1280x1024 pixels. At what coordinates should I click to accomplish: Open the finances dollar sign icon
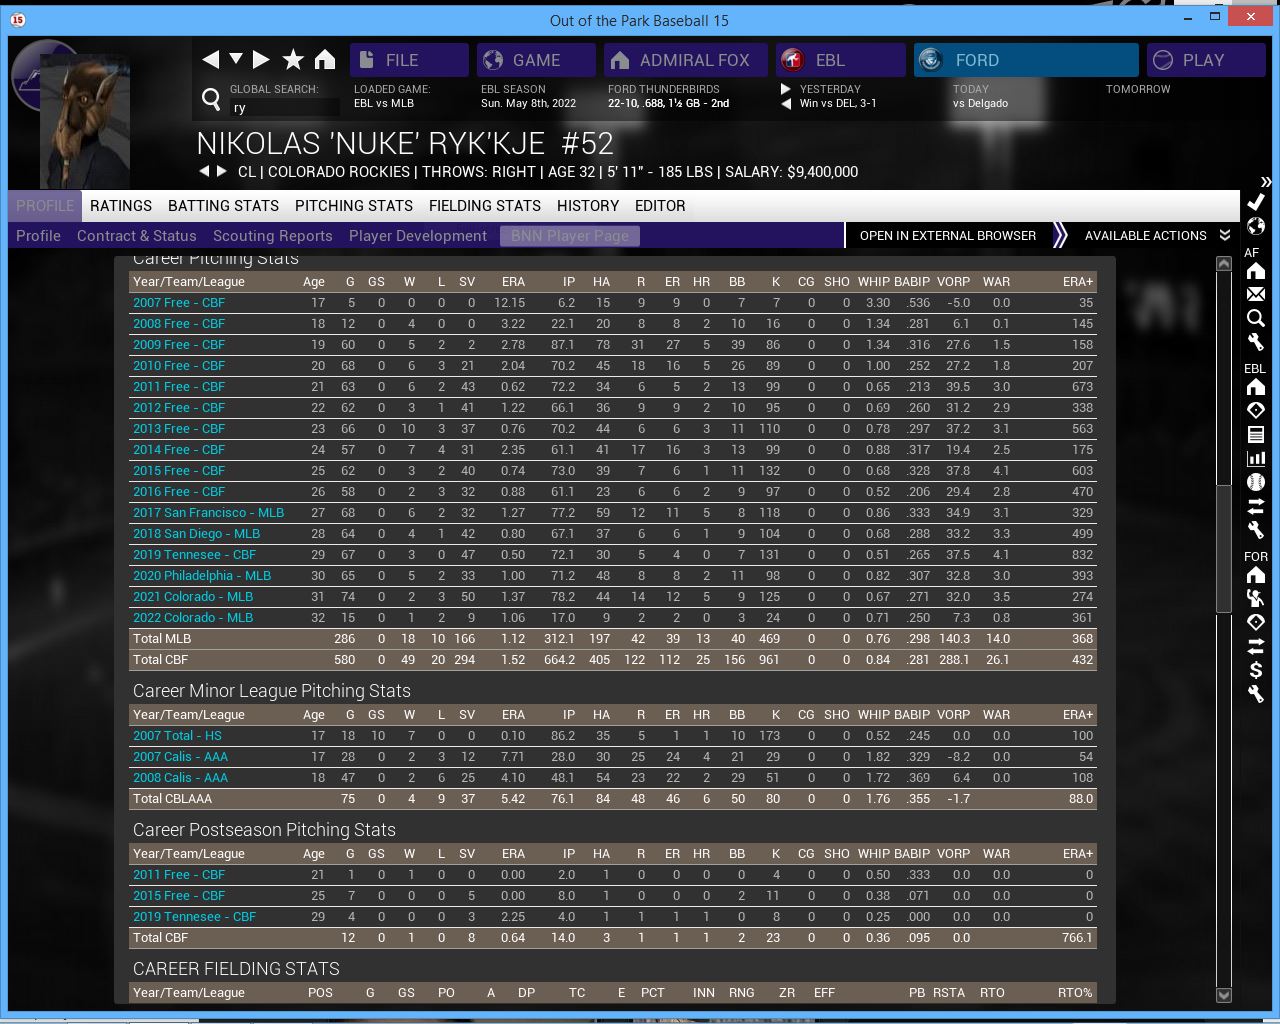[x=1256, y=670]
